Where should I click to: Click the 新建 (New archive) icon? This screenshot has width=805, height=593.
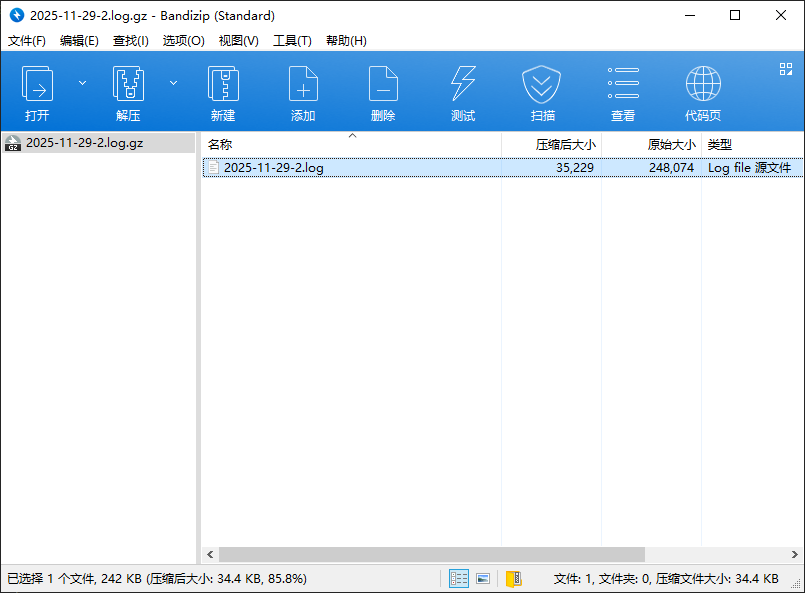pos(223,84)
